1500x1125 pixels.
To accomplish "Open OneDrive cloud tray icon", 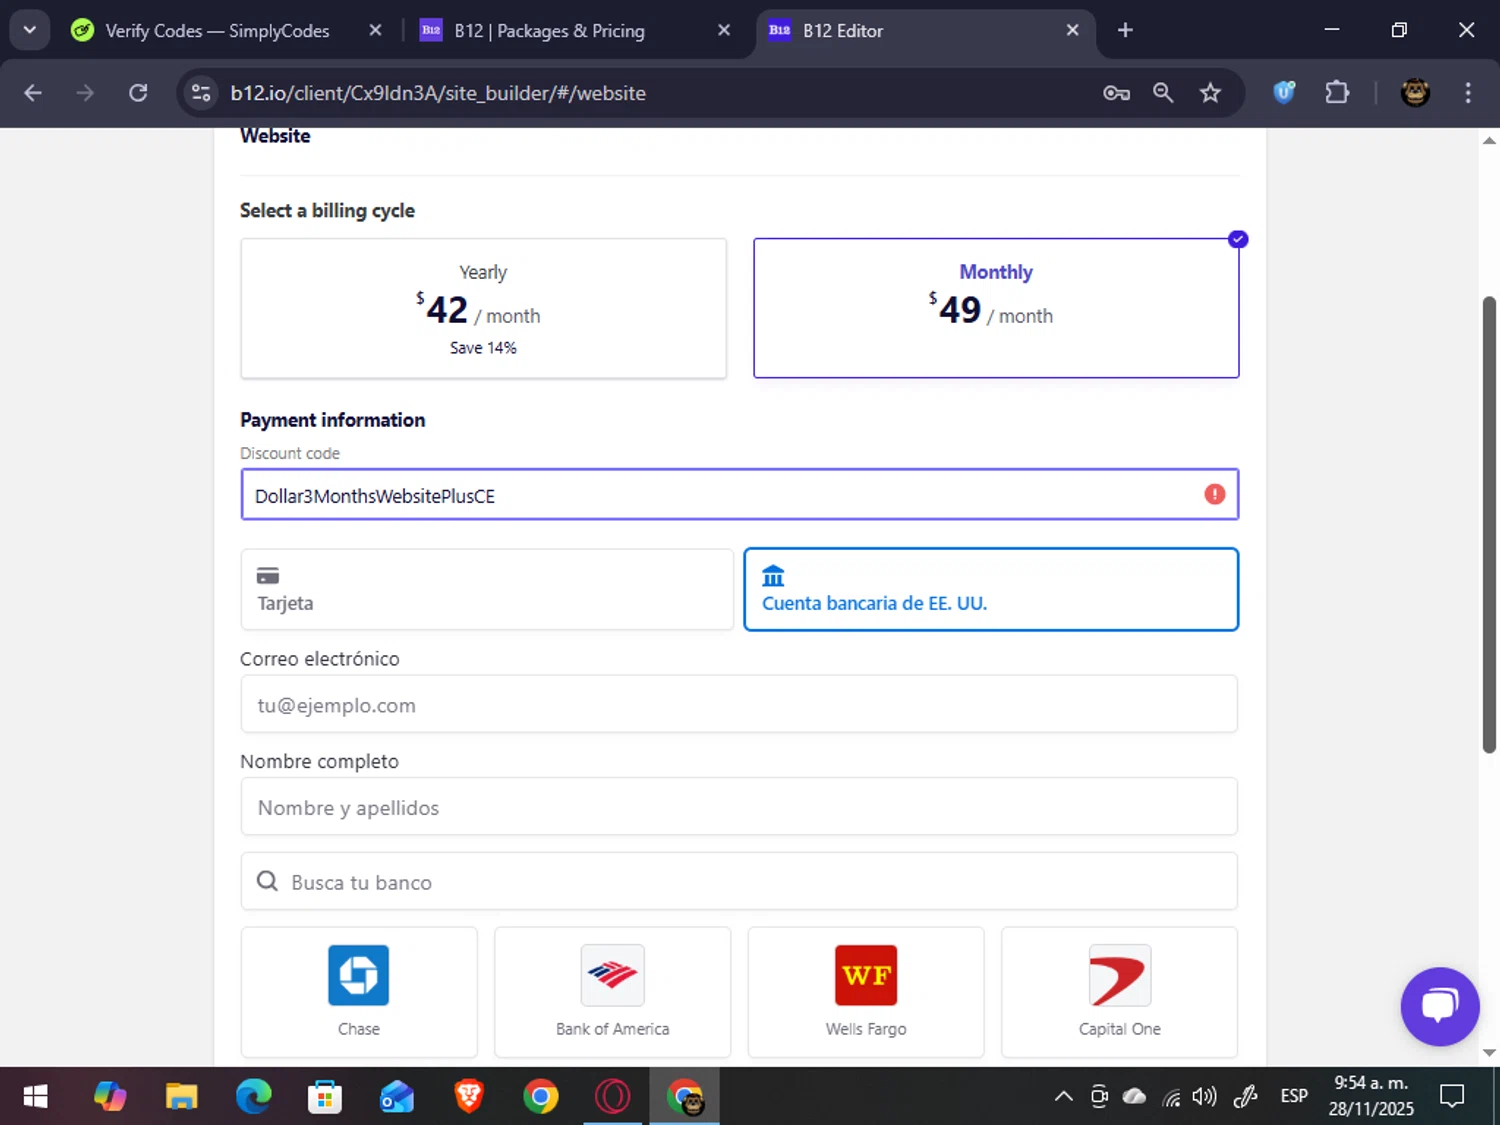I will point(1134,1097).
